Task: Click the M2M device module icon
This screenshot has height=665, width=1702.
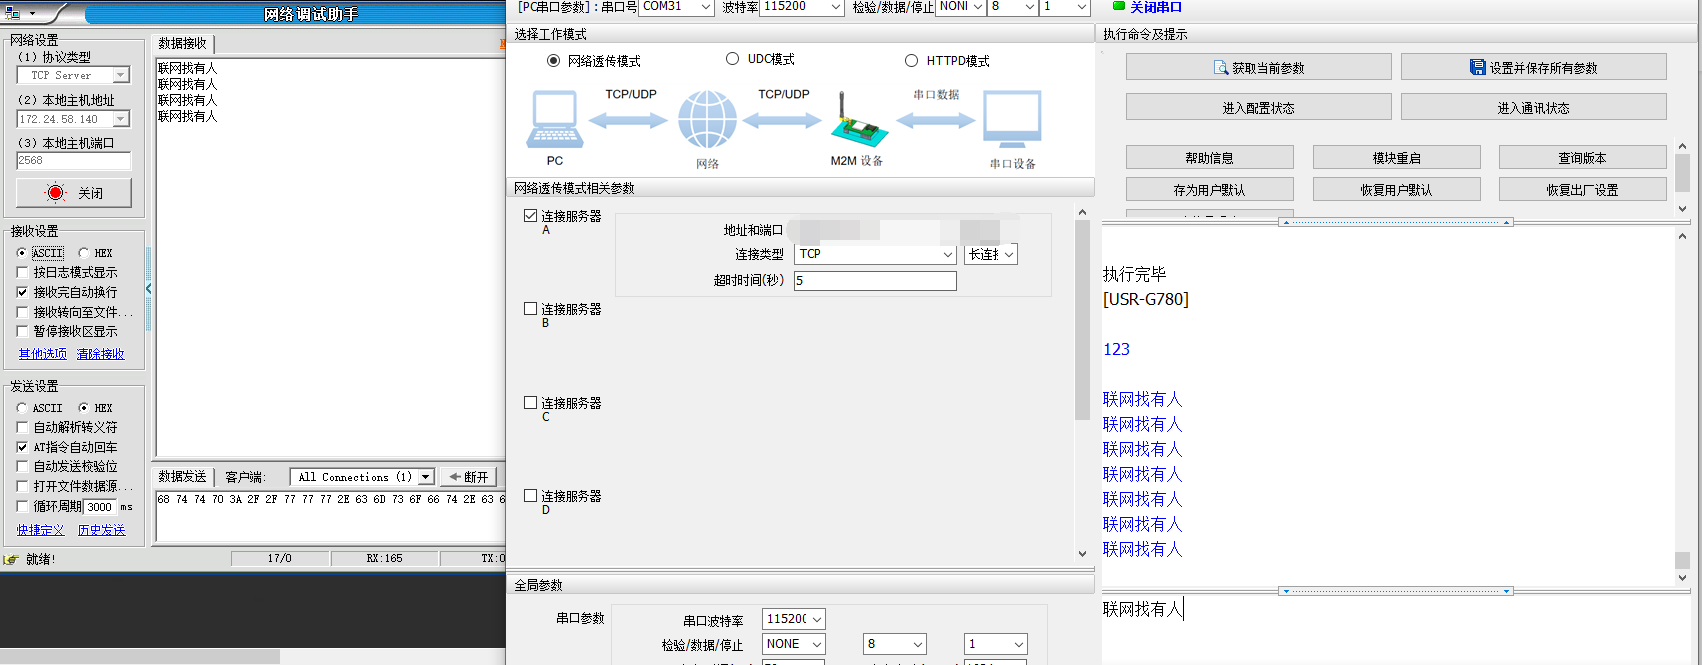Action: pyautogui.click(x=857, y=122)
